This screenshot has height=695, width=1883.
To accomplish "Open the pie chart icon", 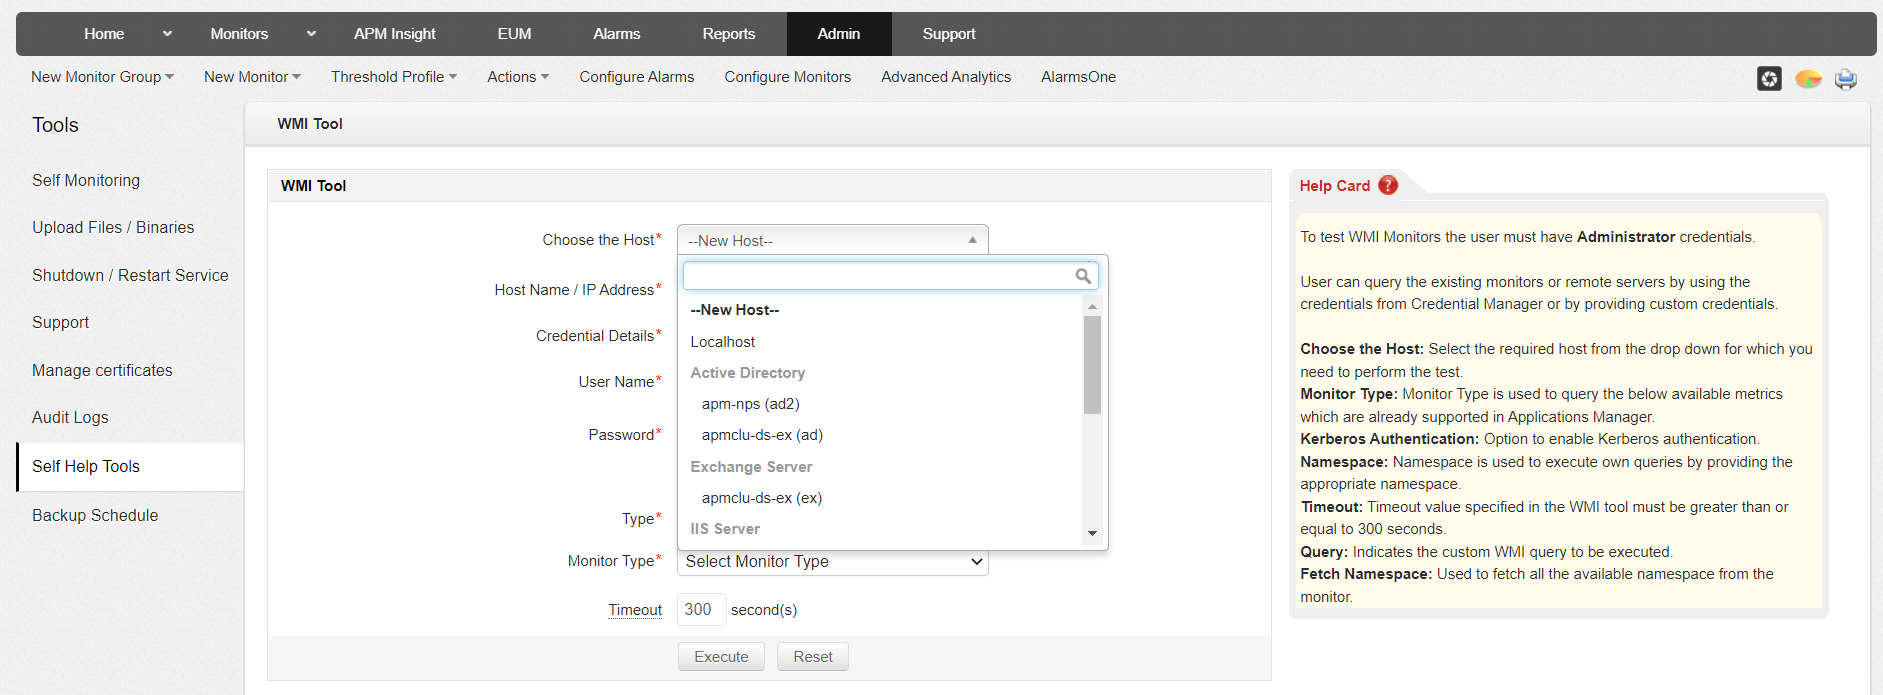I will (1808, 79).
